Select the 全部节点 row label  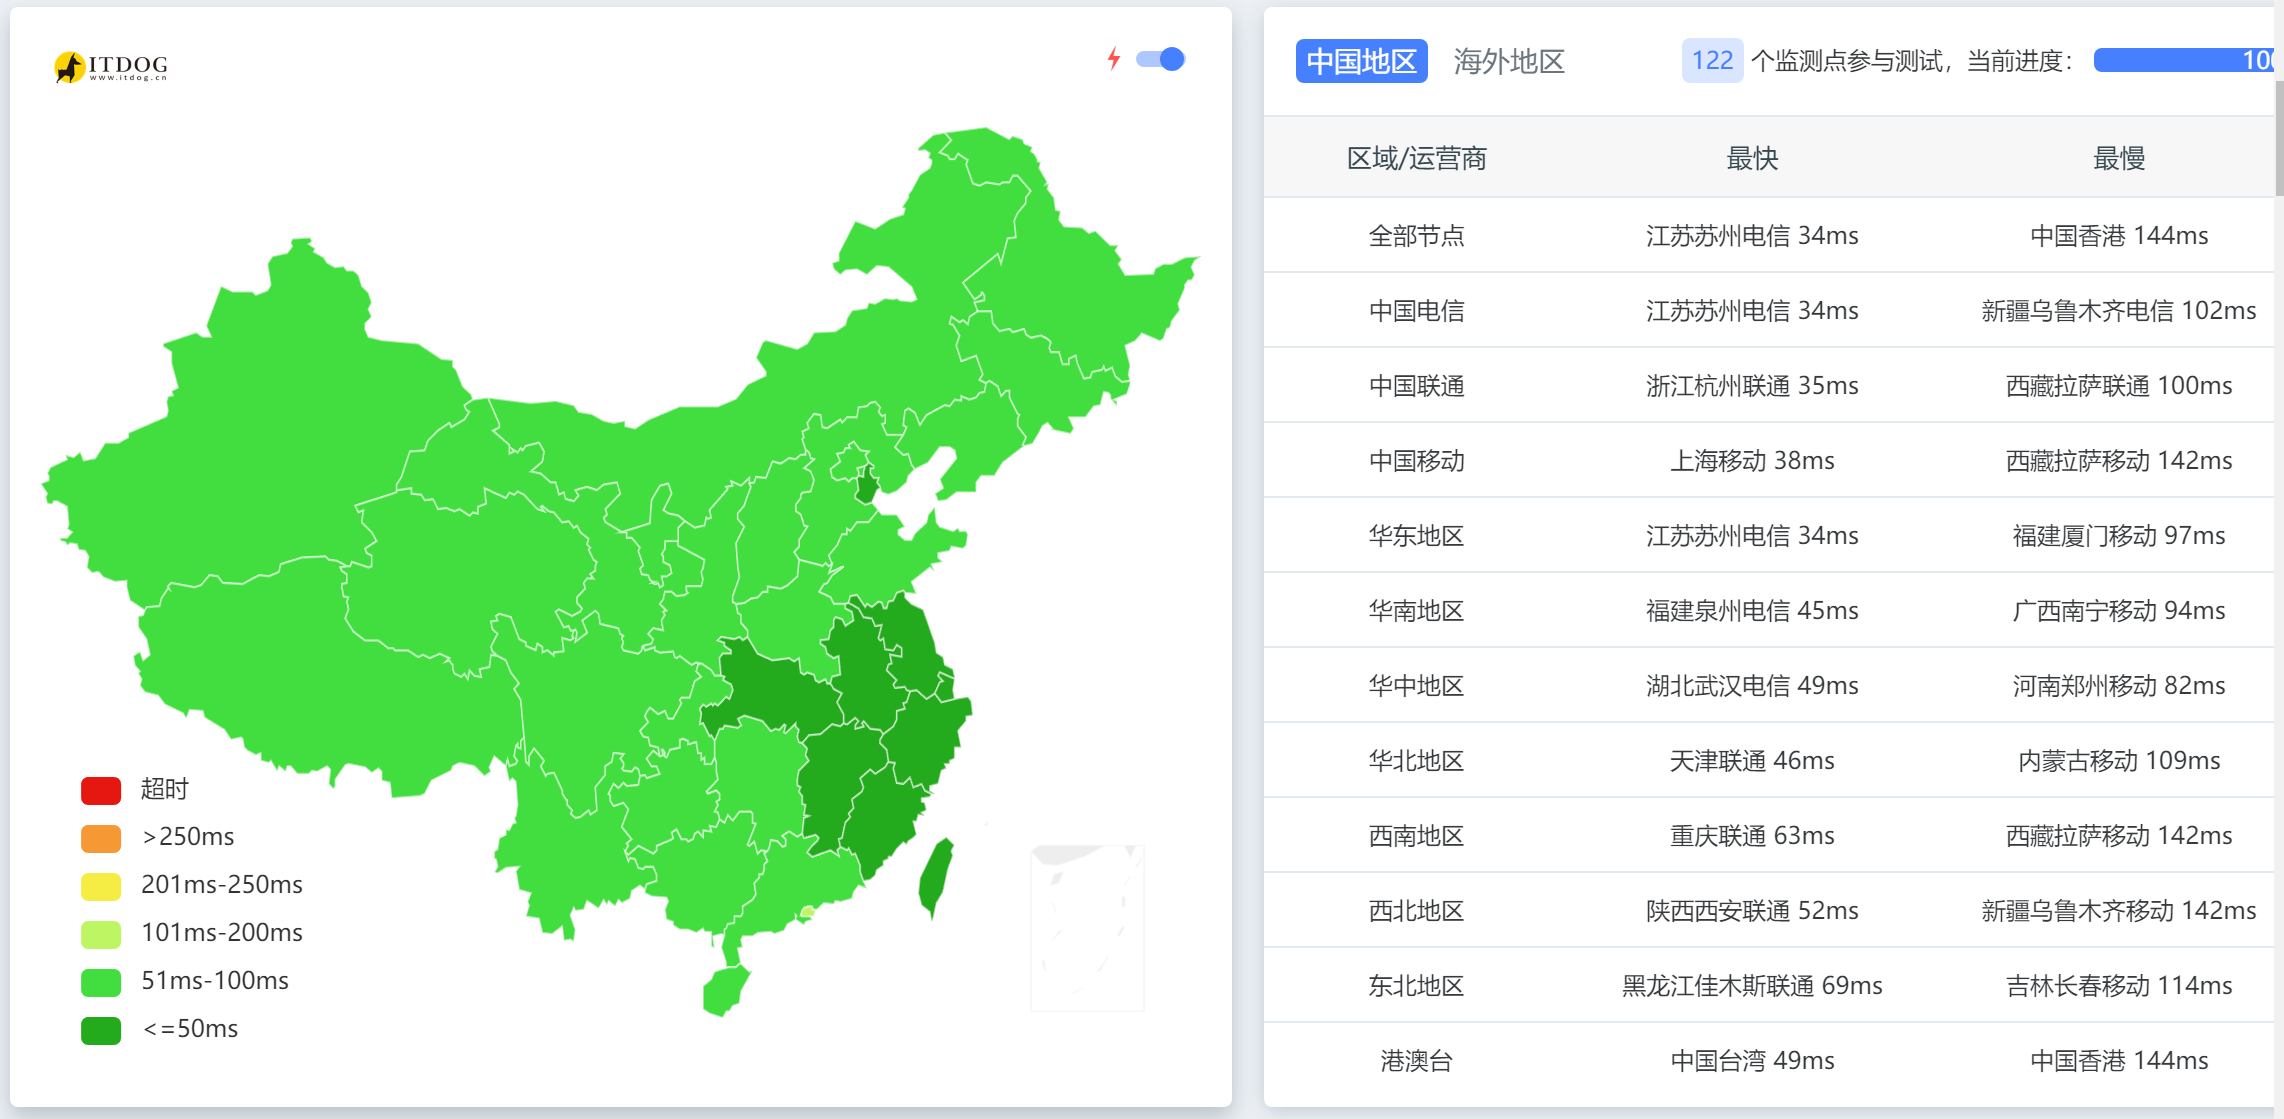pyautogui.click(x=1416, y=235)
